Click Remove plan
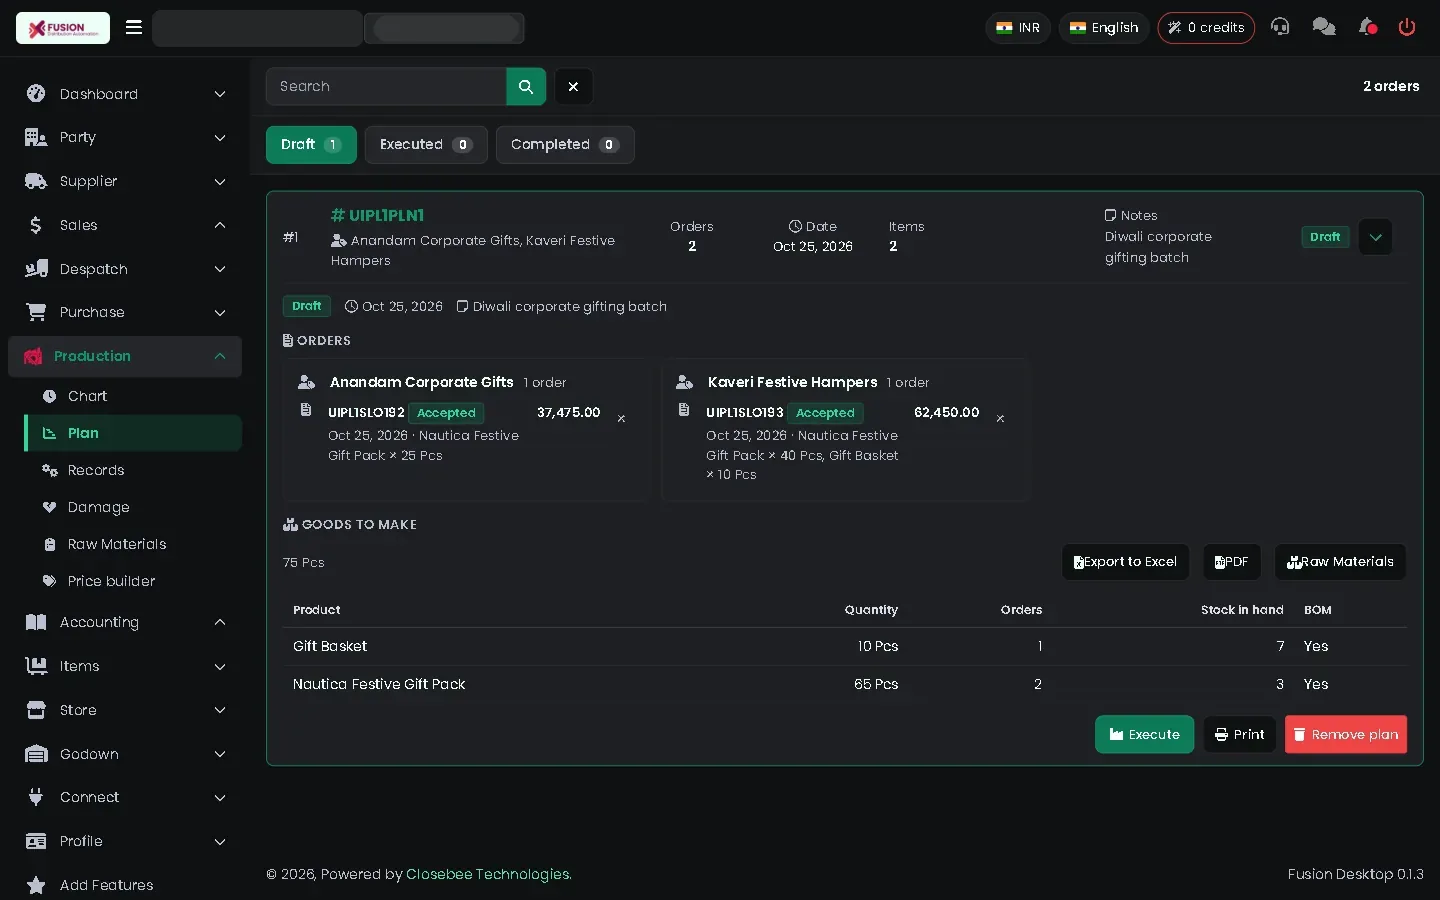This screenshot has height=900, width=1440. click(x=1346, y=734)
